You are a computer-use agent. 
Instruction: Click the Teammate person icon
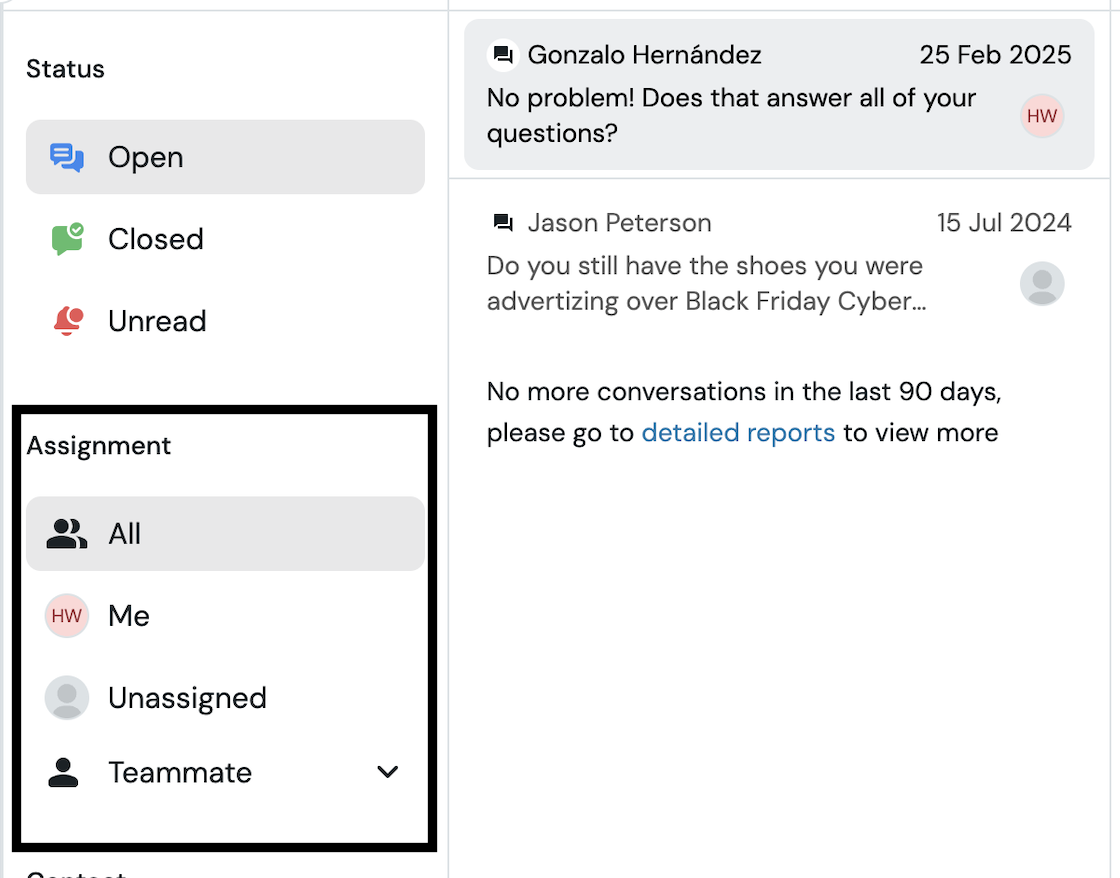click(x=64, y=772)
